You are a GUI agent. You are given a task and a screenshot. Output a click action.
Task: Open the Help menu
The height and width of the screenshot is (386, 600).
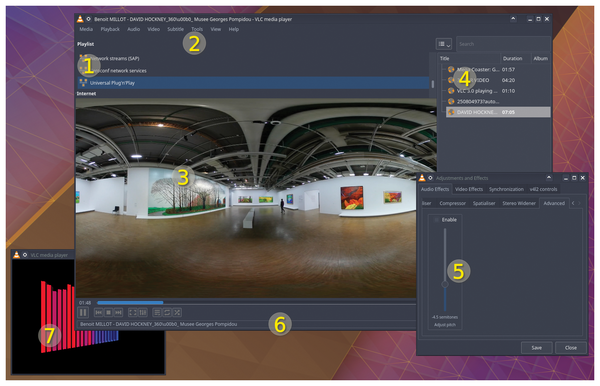coord(233,29)
